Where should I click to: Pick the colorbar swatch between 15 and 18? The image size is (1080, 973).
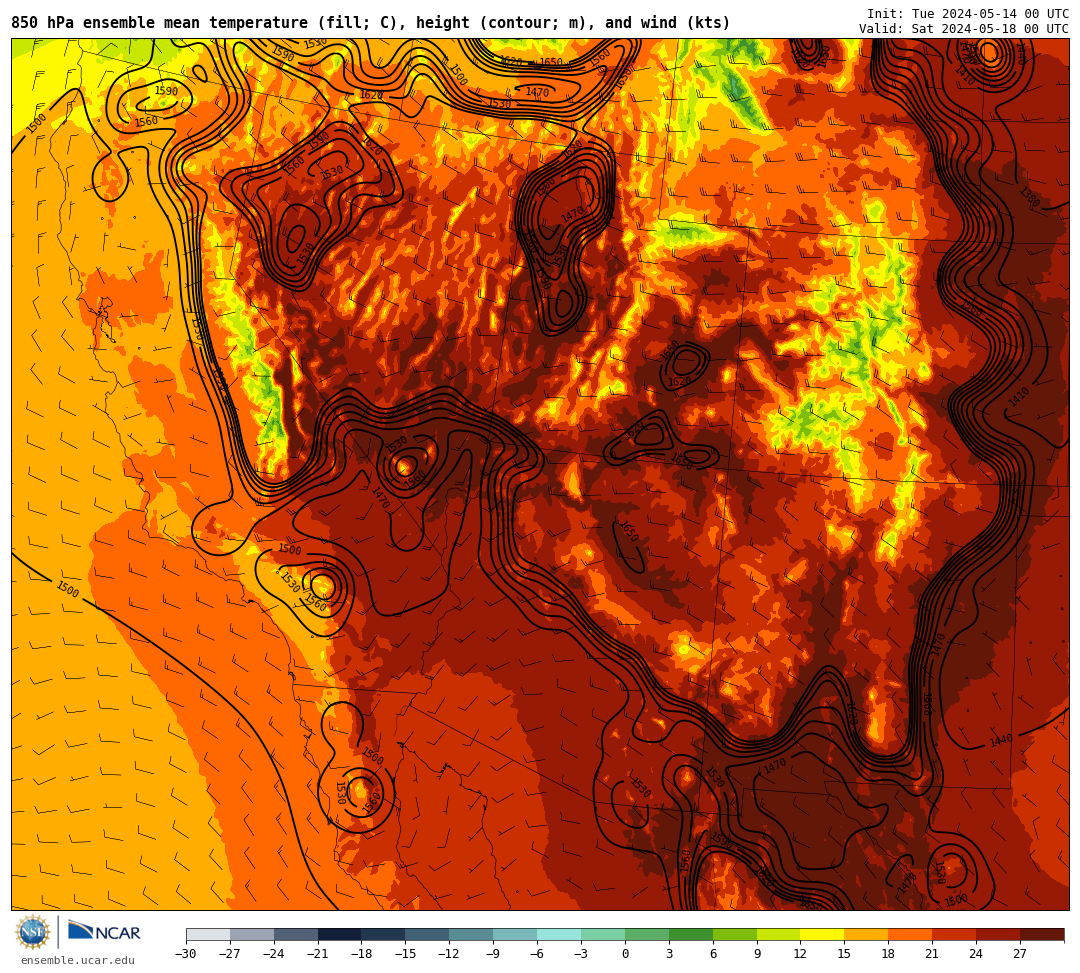[x=866, y=934]
